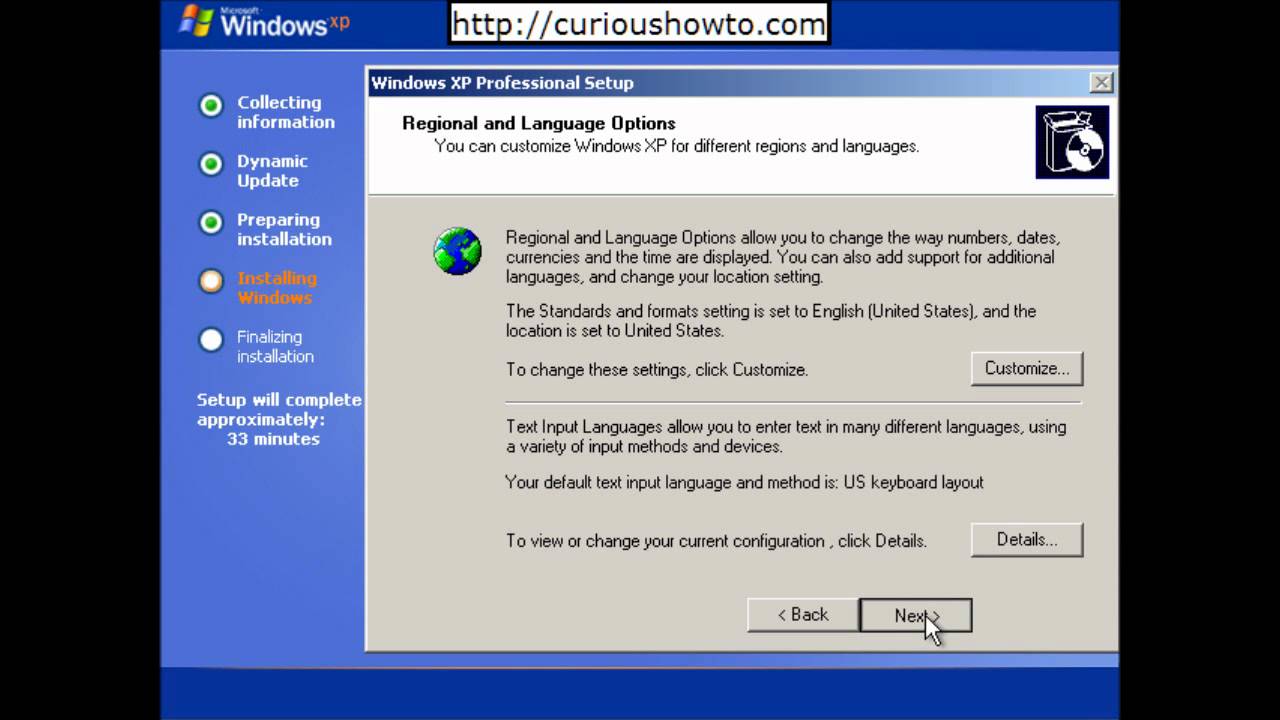This screenshot has height=720, width=1280.
Task: Click the Windows XP logo
Action: (265, 22)
